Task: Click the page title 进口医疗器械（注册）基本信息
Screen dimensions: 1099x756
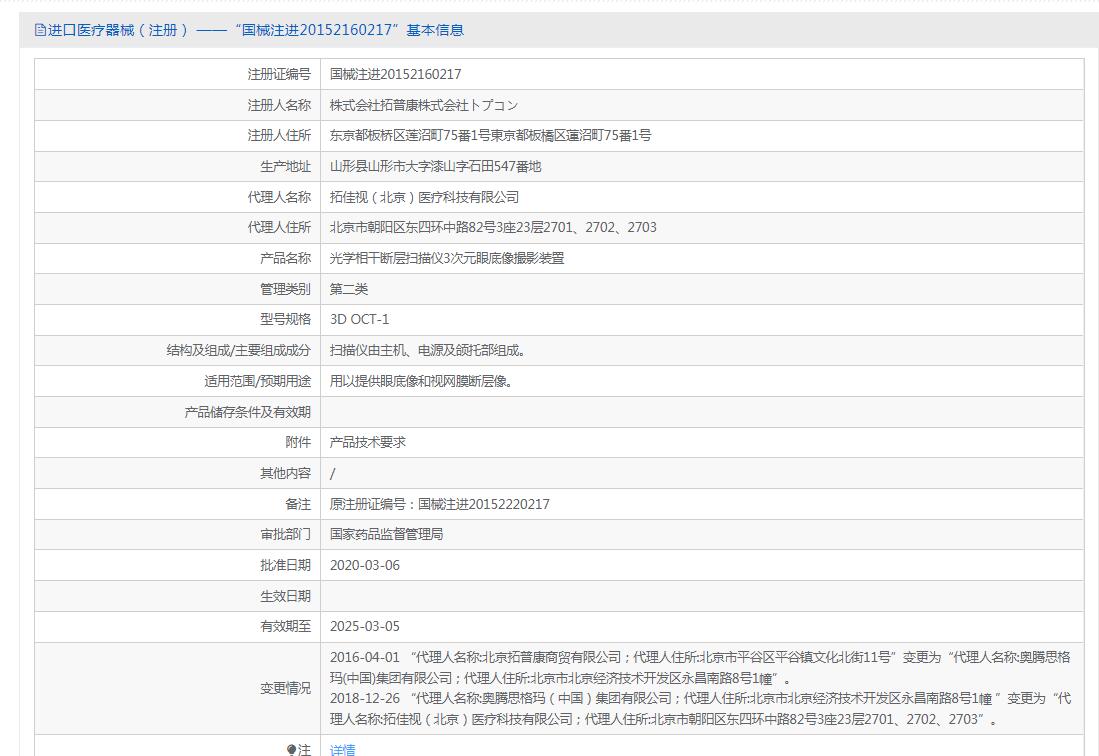Action: 256,30
